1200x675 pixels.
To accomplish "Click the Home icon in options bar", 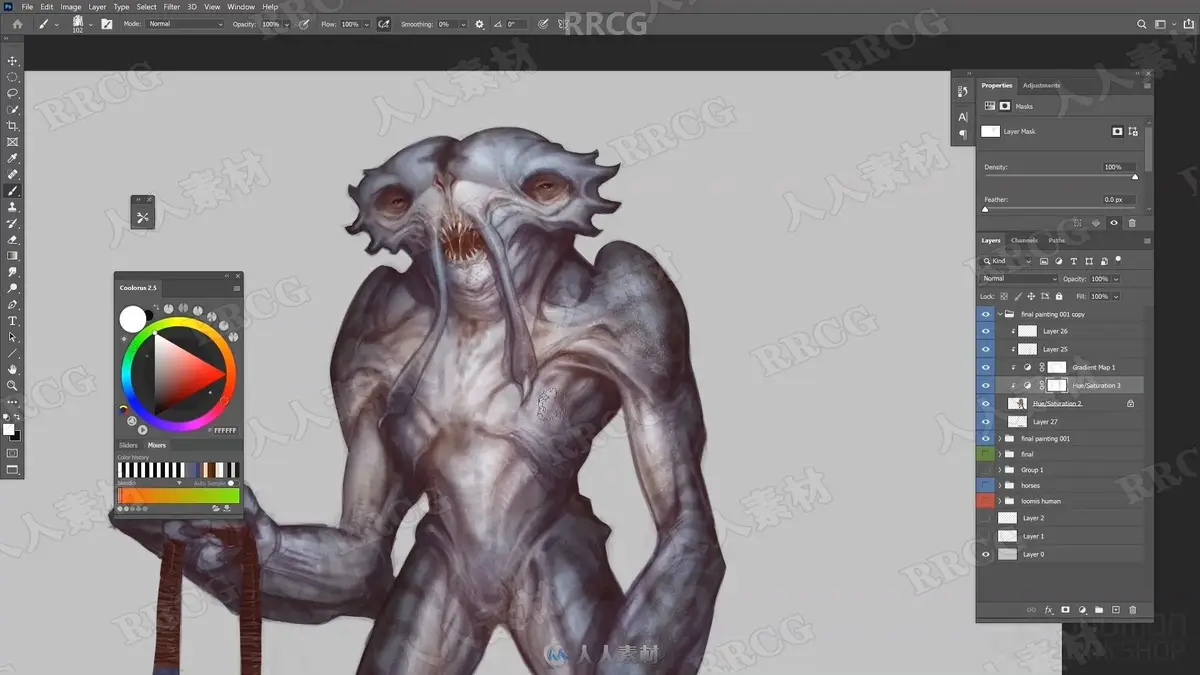I will [x=17, y=24].
